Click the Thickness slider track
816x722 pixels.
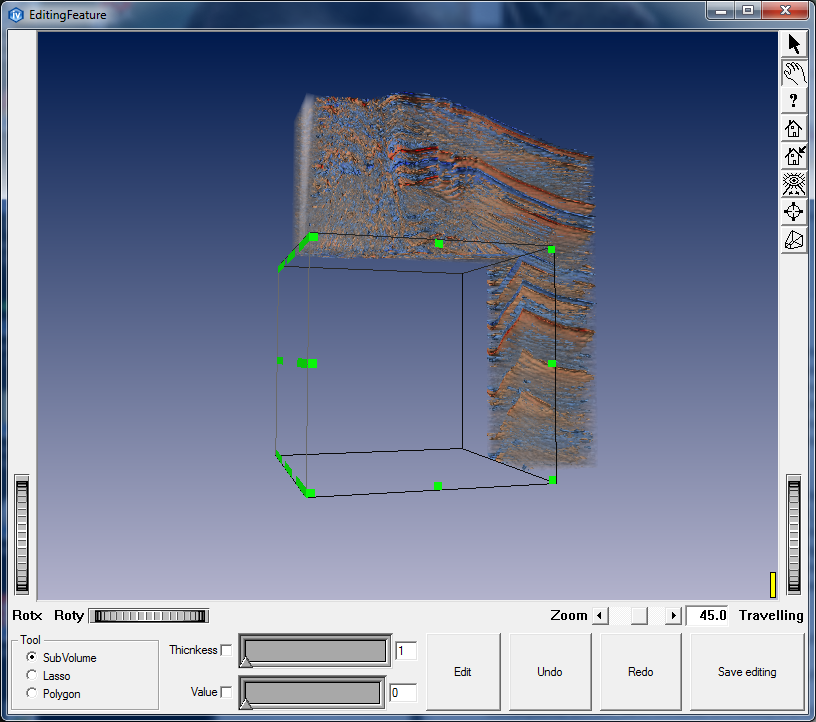(315, 651)
